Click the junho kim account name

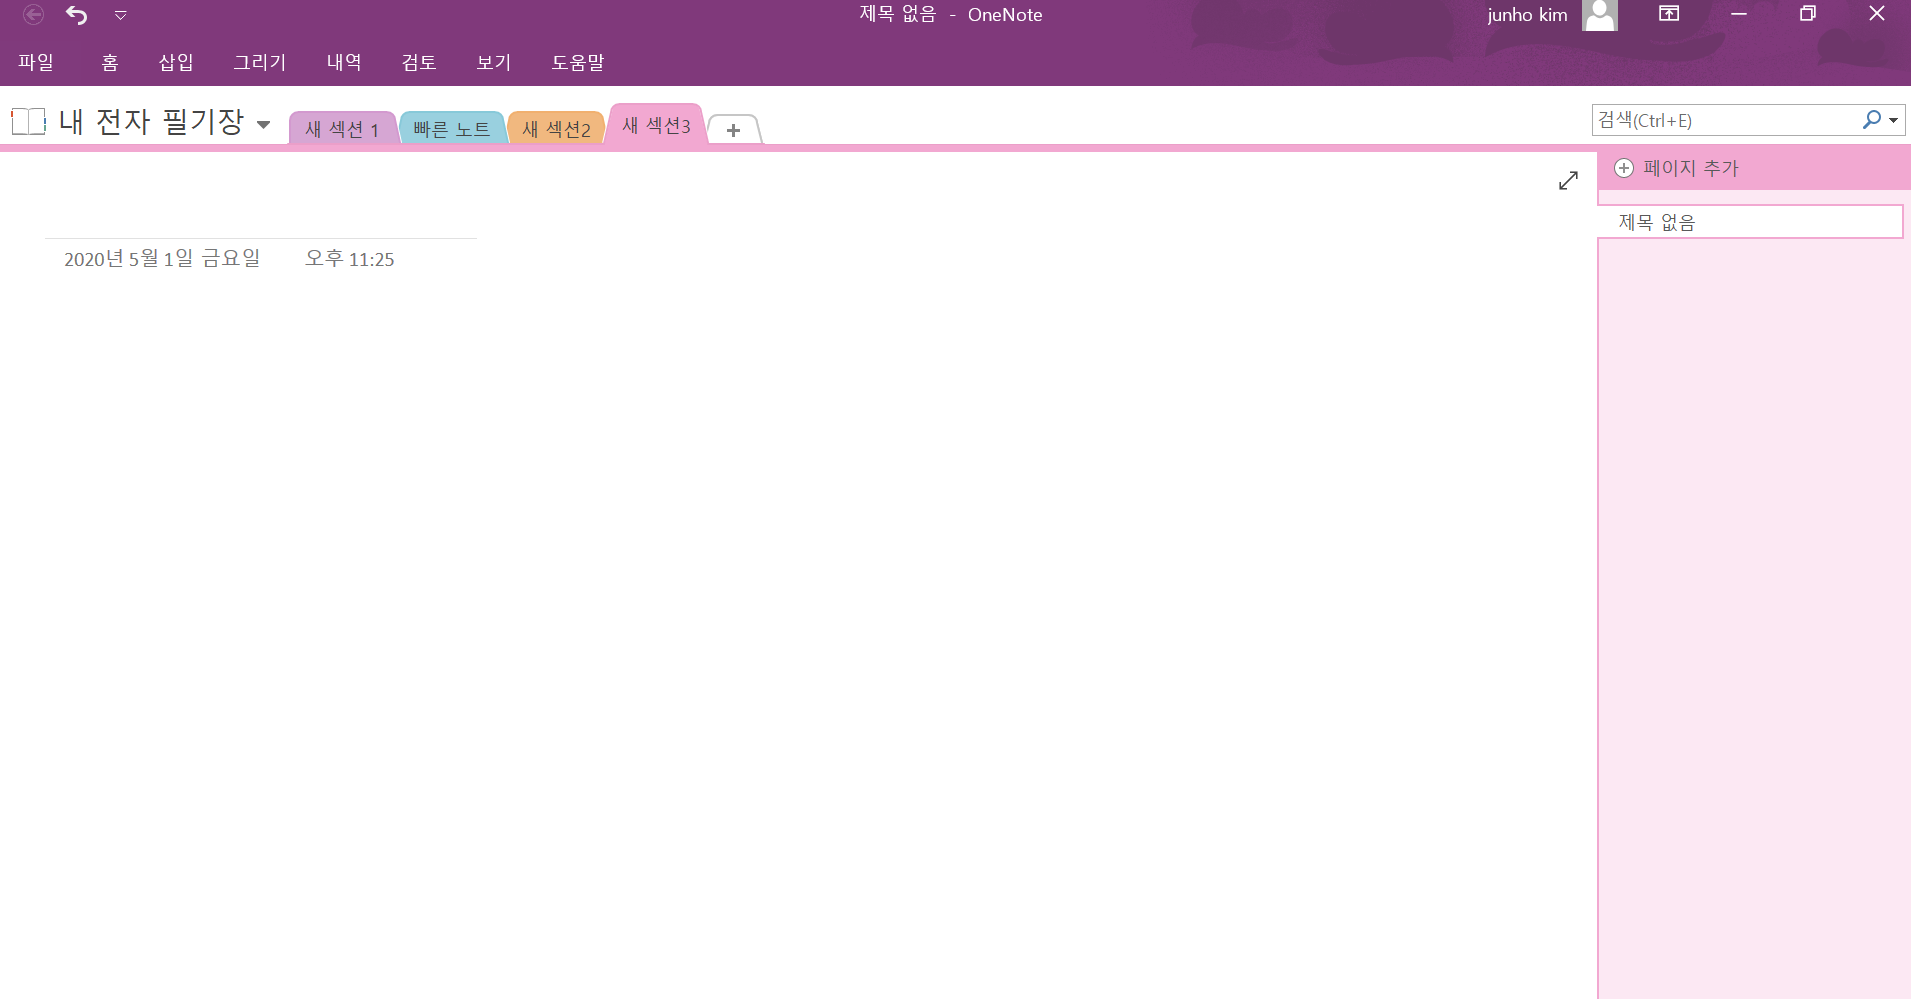pyautogui.click(x=1527, y=15)
